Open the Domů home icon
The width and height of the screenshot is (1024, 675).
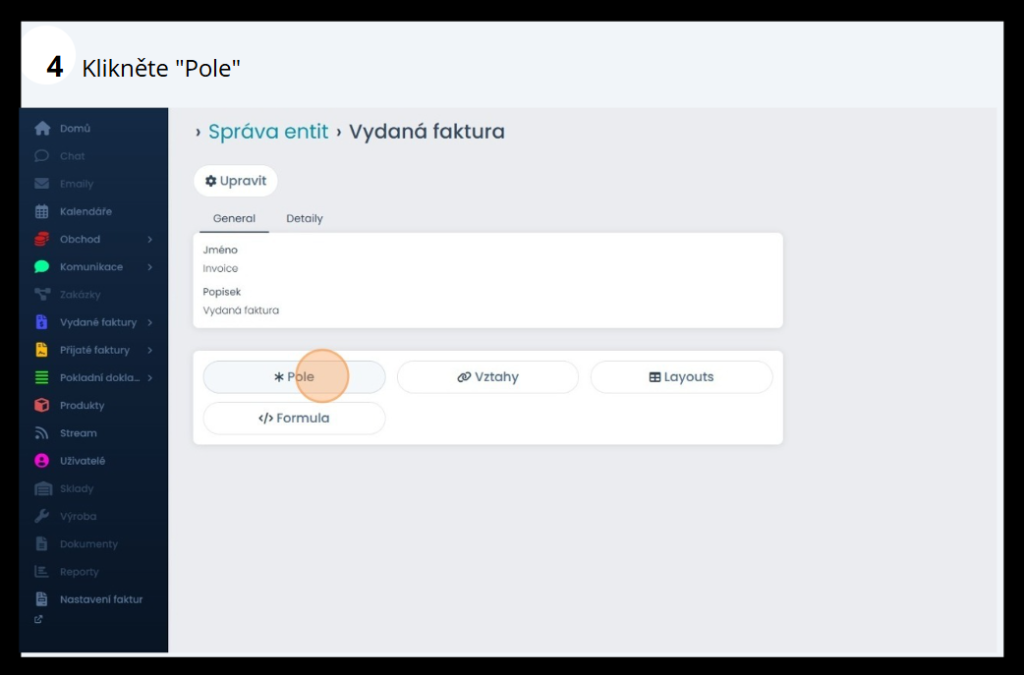(x=42, y=128)
